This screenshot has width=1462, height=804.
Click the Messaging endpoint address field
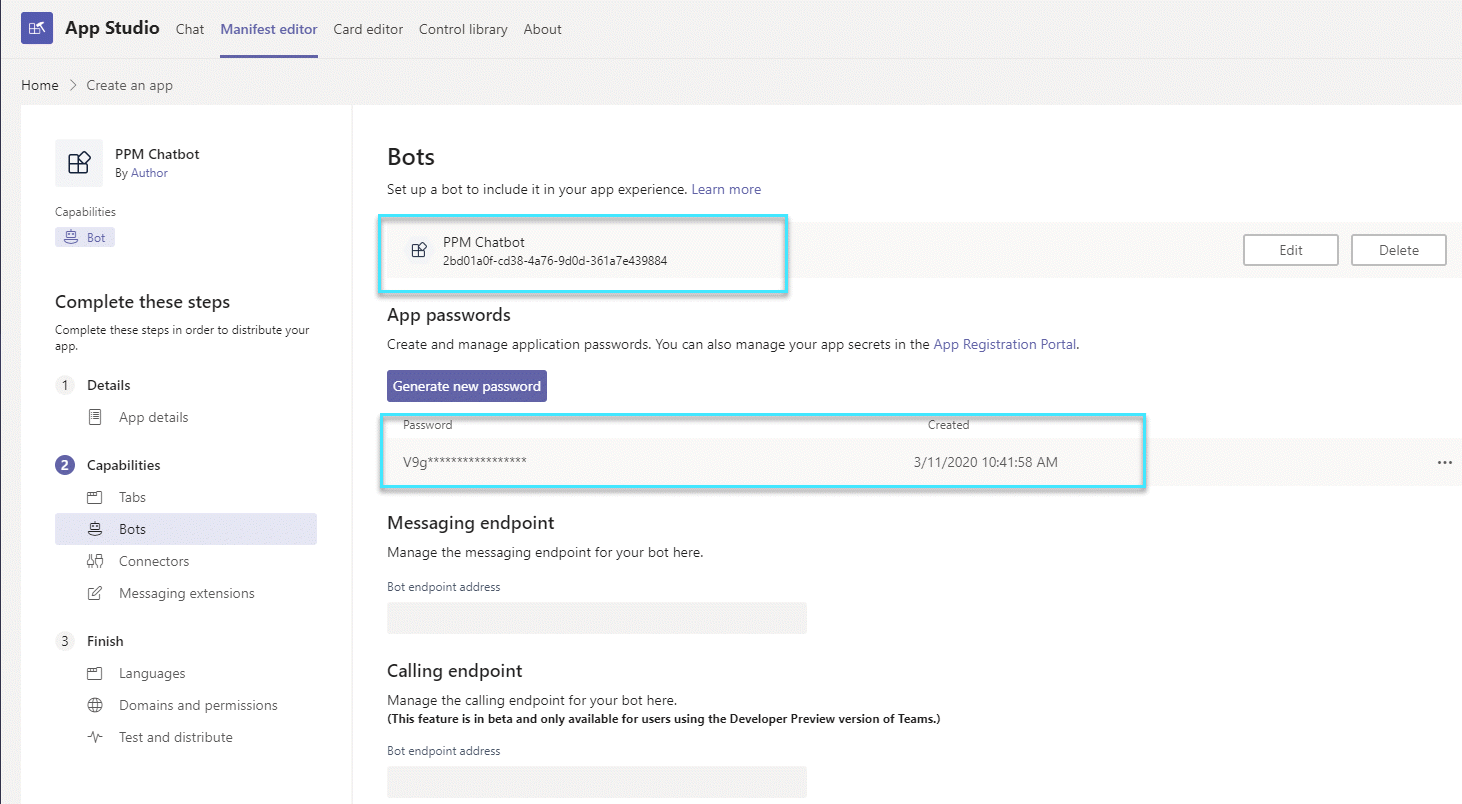[x=597, y=618]
